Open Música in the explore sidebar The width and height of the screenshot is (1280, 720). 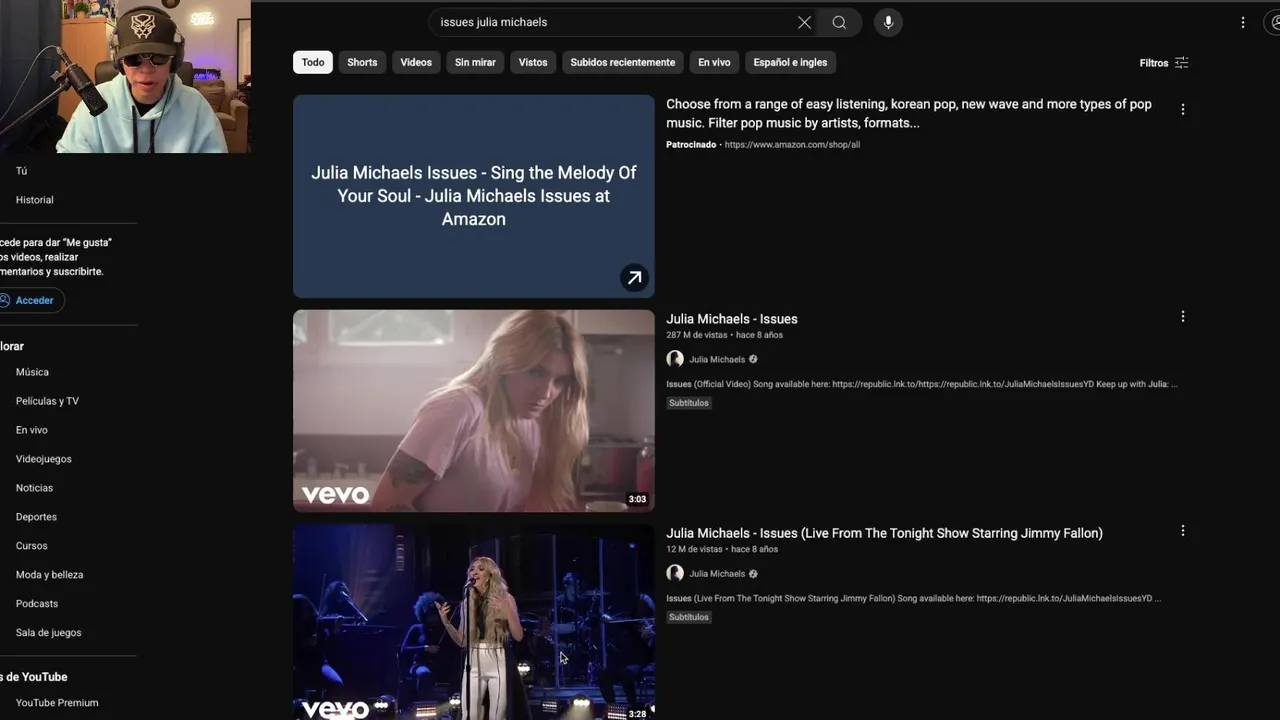tap(32, 372)
